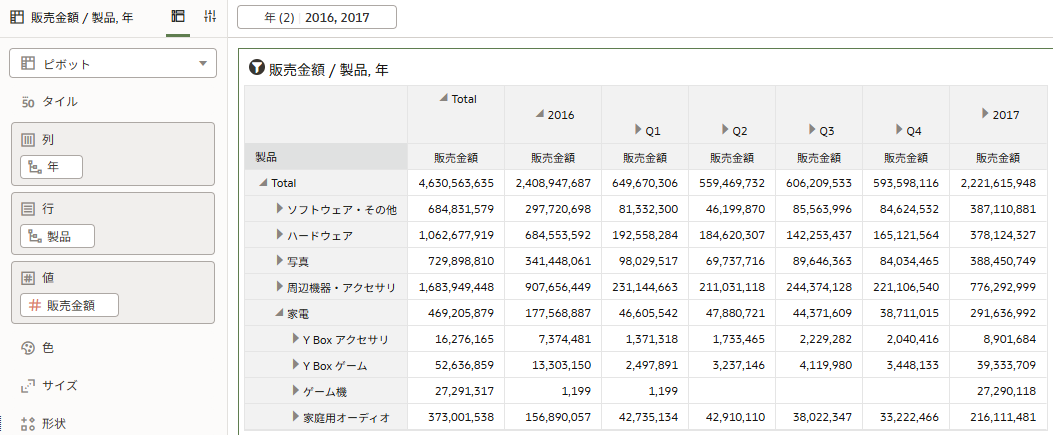Click the filter funnel icon beside chart title
Viewport: 1053px width, 435px height.
click(257, 68)
